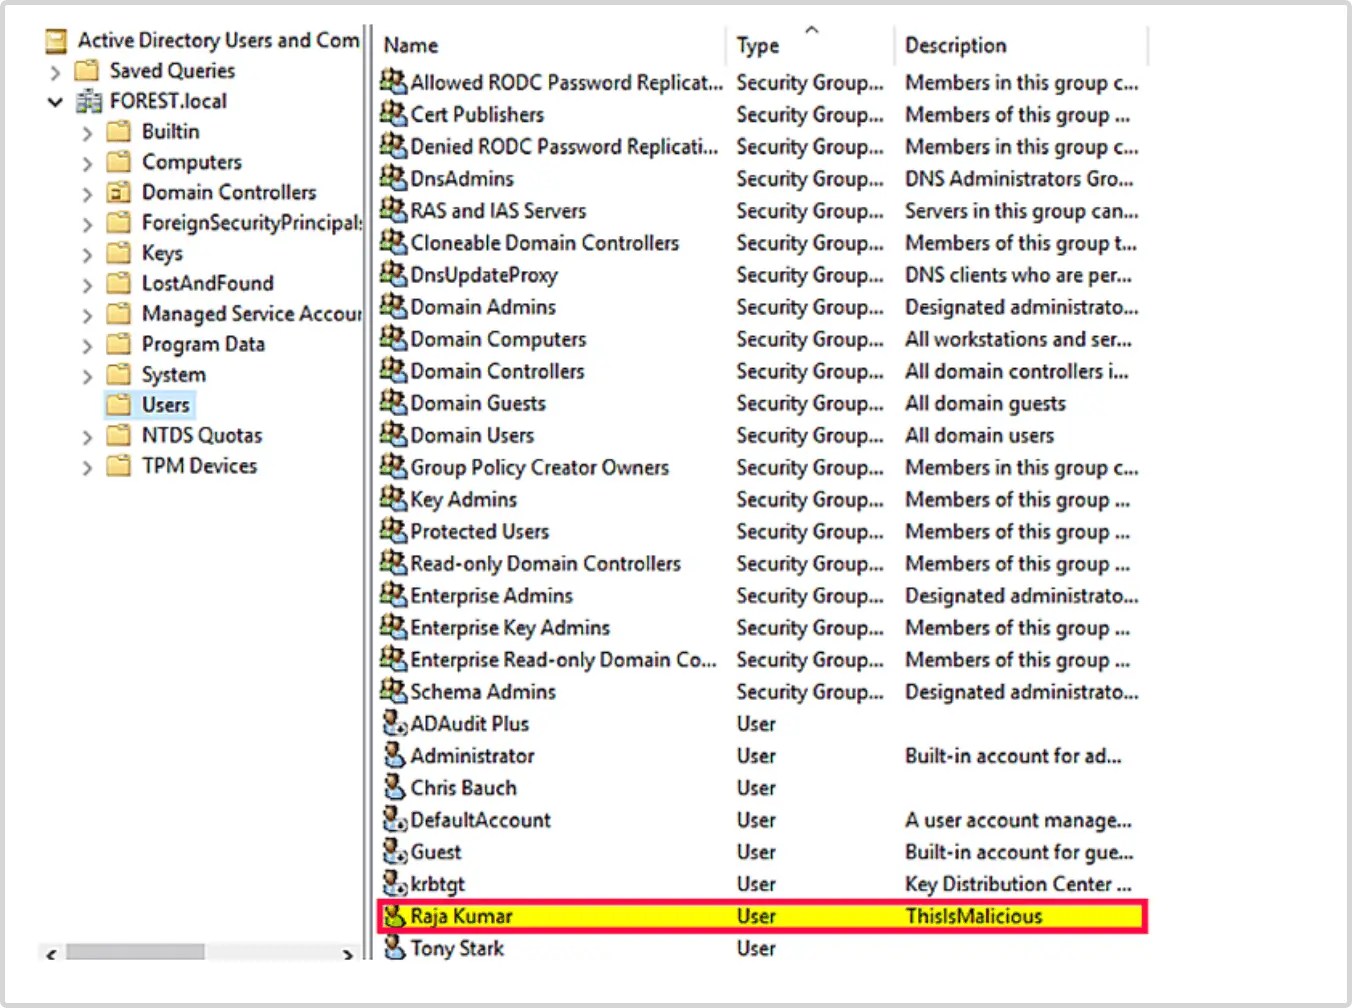Expand the LostAndFound container
This screenshot has height=1008, width=1352.
tap(87, 285)
